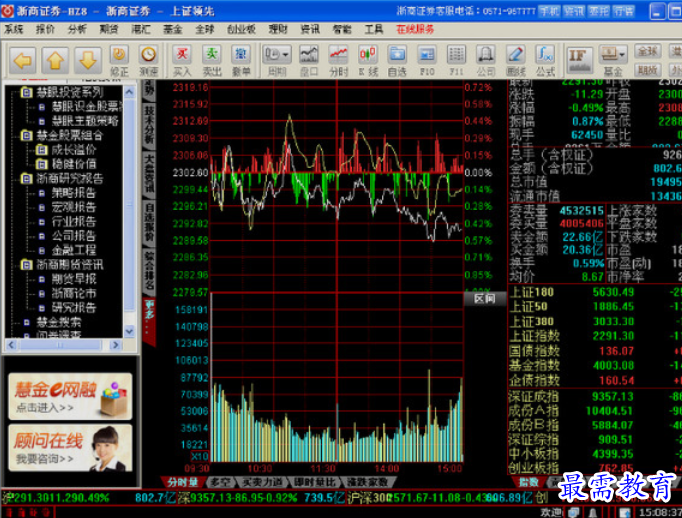
Task: Open the 修正 data correction tool
Action: 119,60
